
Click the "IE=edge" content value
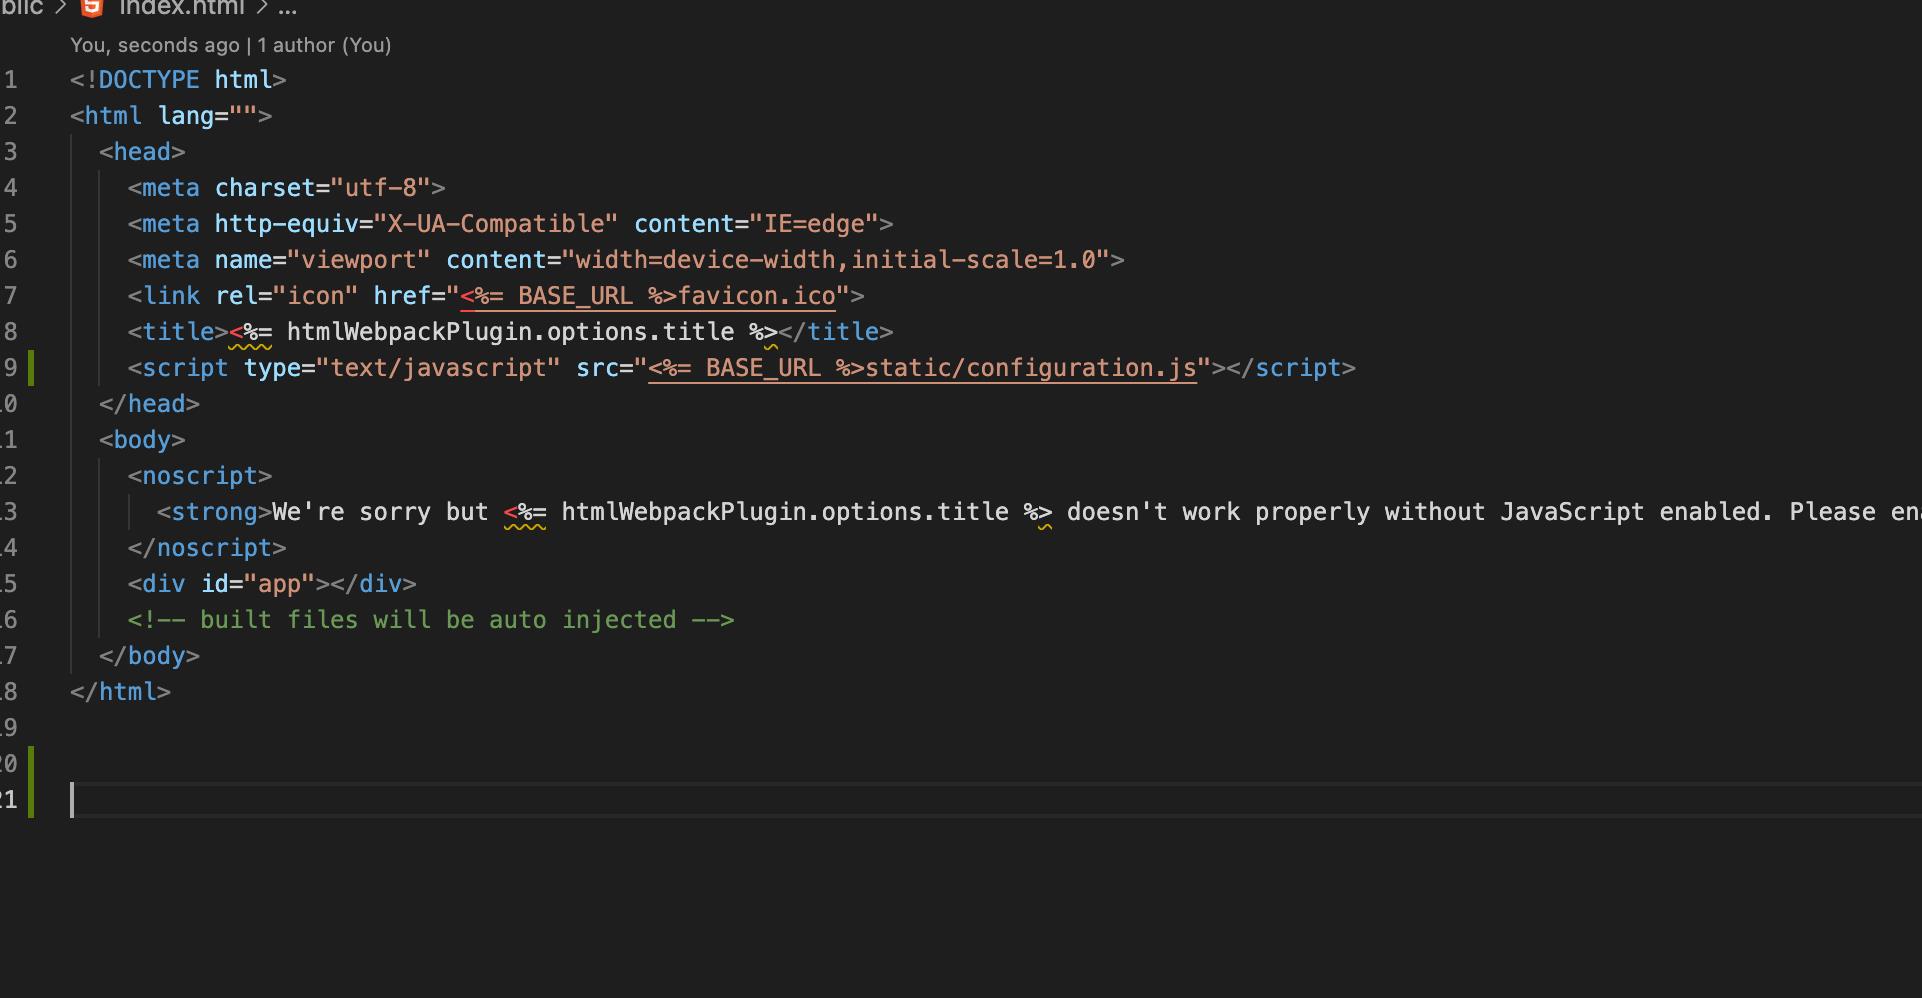pyautogui.click(x=814, y=224)
